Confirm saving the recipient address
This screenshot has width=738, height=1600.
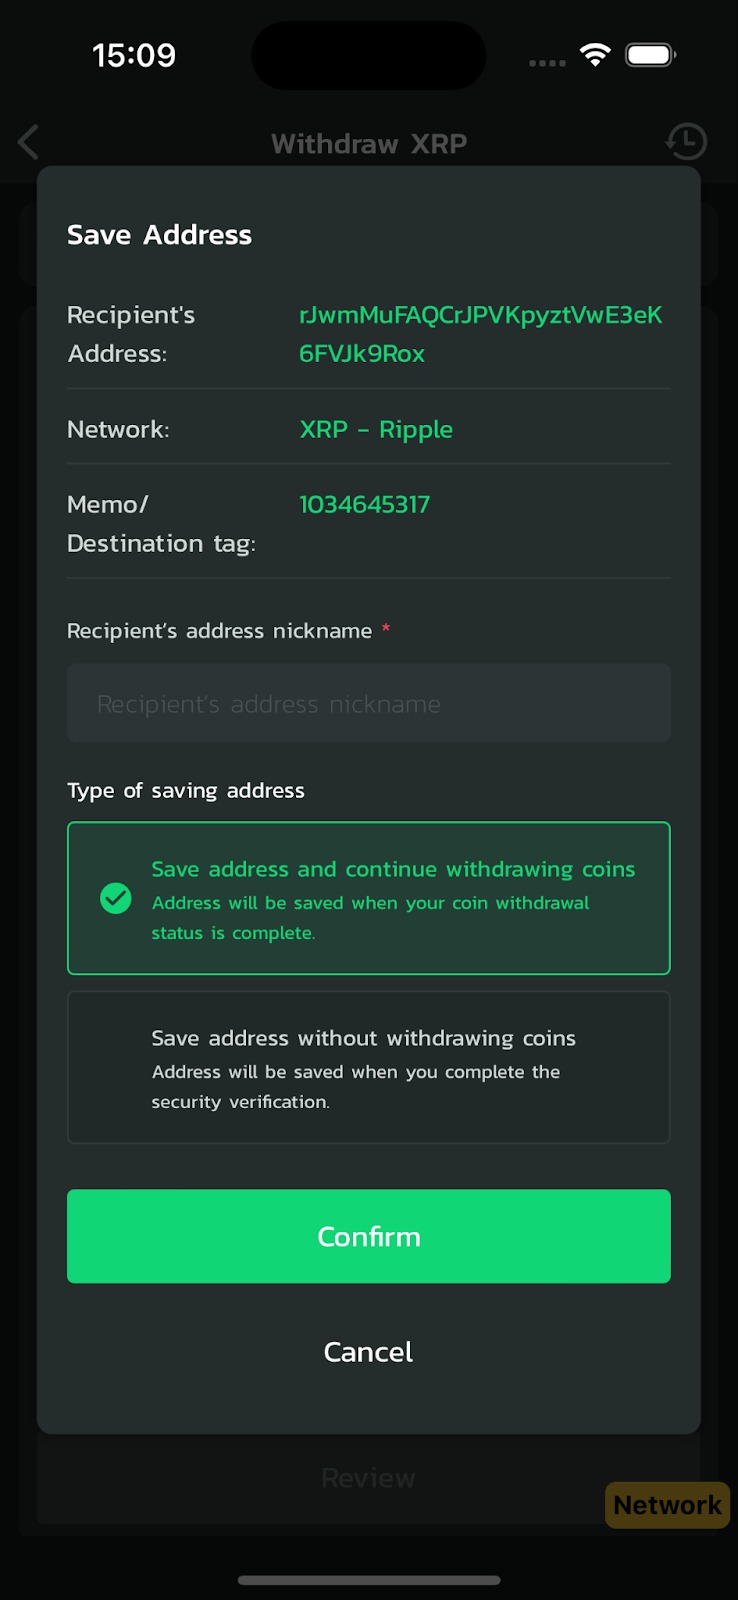[368, 1236]
